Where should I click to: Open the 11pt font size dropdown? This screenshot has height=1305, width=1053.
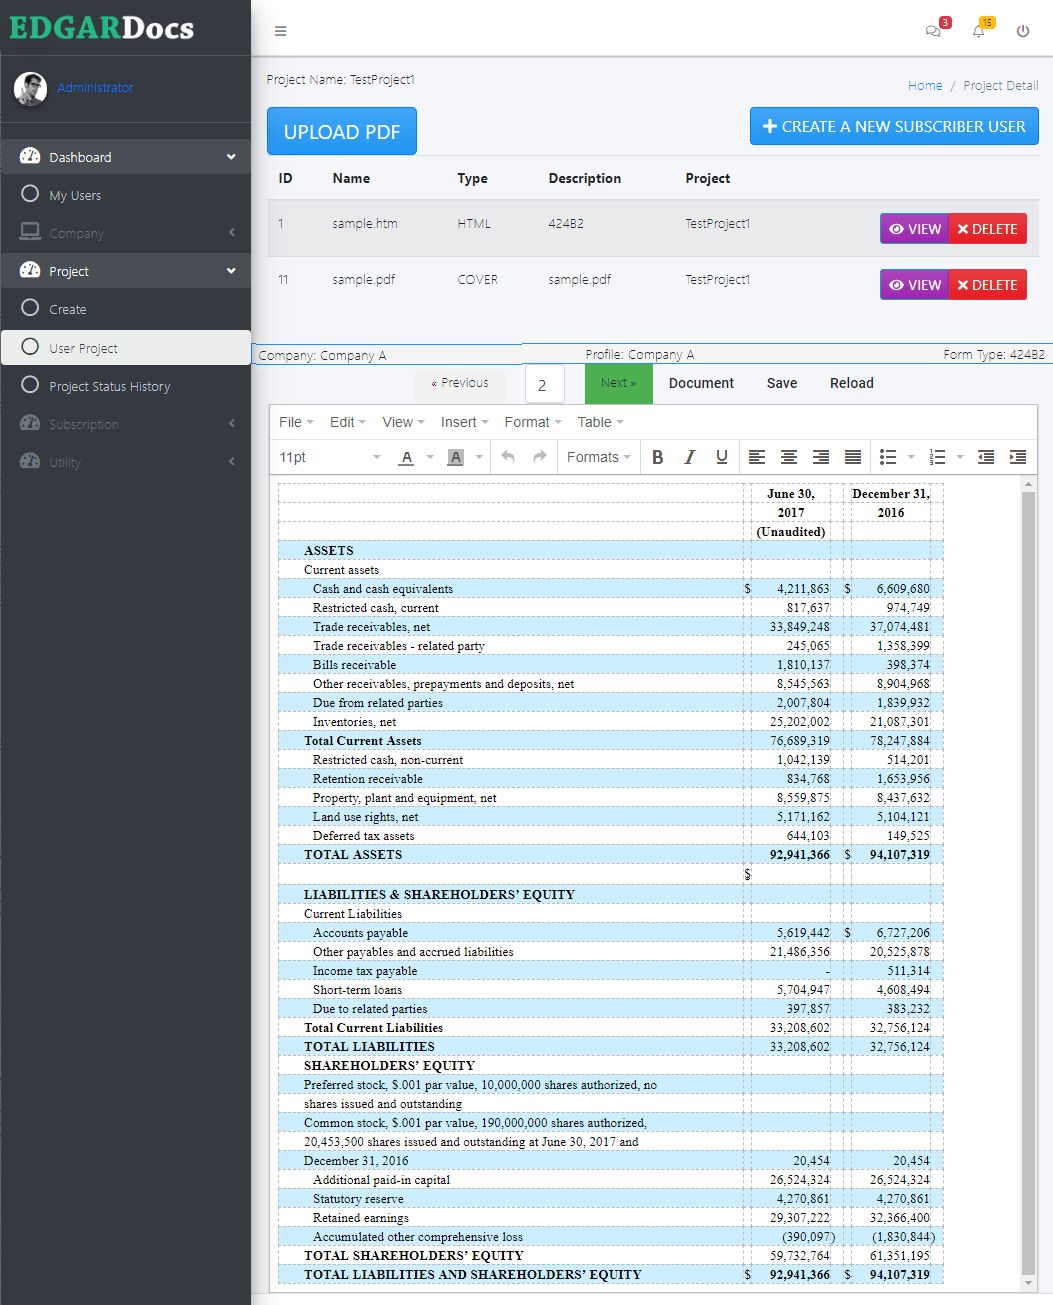[330, 457]
